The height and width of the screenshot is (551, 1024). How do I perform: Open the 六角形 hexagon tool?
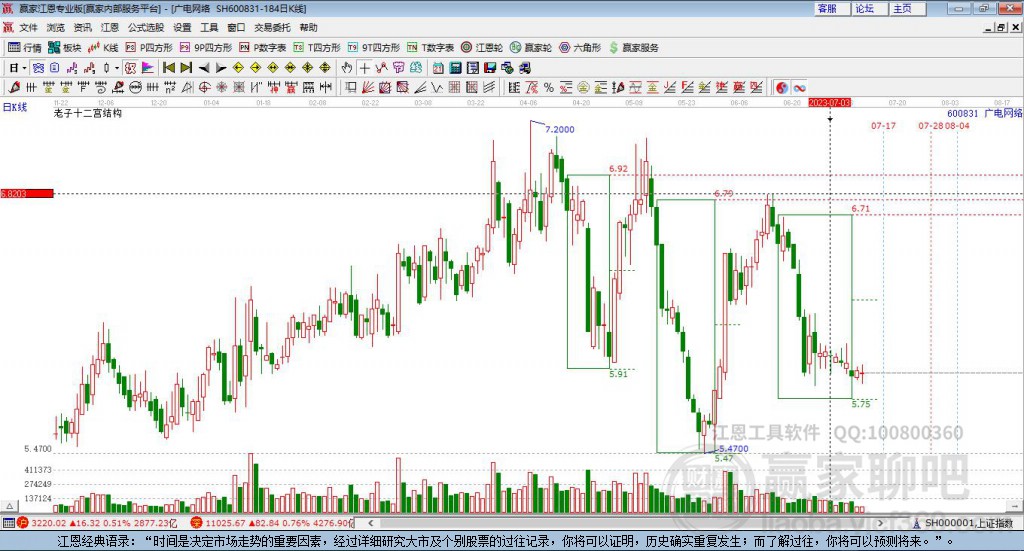[x=580, y=48]
